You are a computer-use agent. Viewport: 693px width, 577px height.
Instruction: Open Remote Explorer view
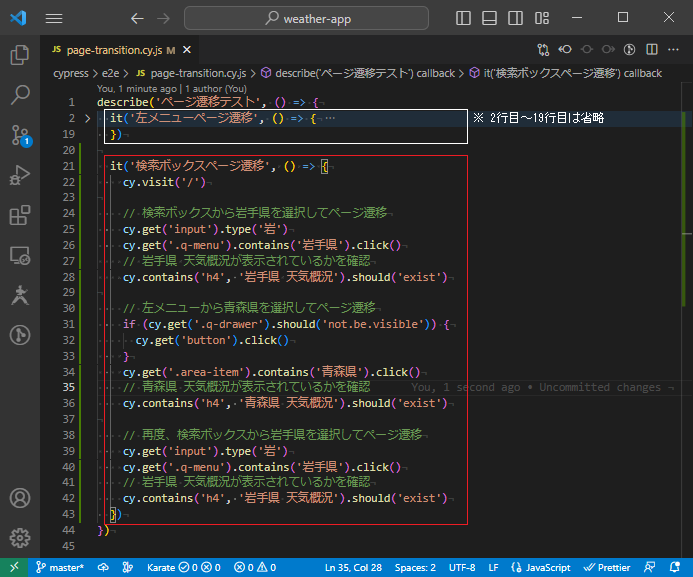pos(20,255)
